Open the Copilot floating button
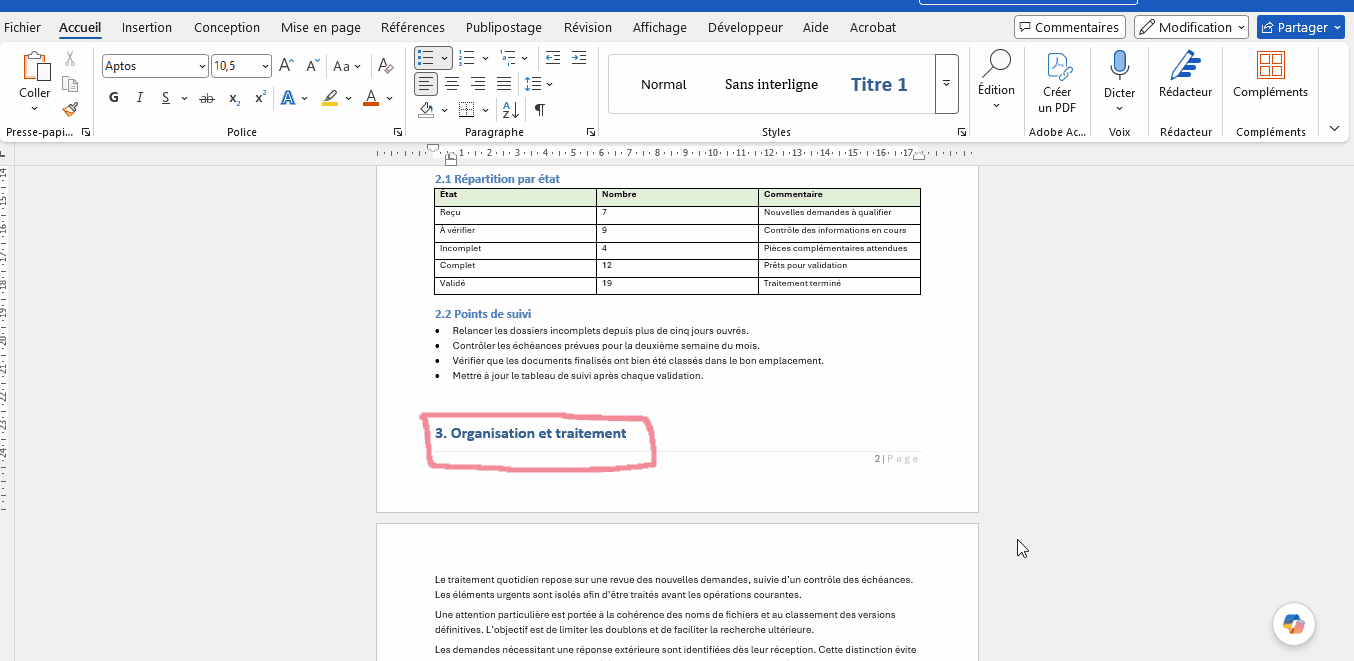This screenshot has height=661, width=1354. click(x=1293, y=624)
